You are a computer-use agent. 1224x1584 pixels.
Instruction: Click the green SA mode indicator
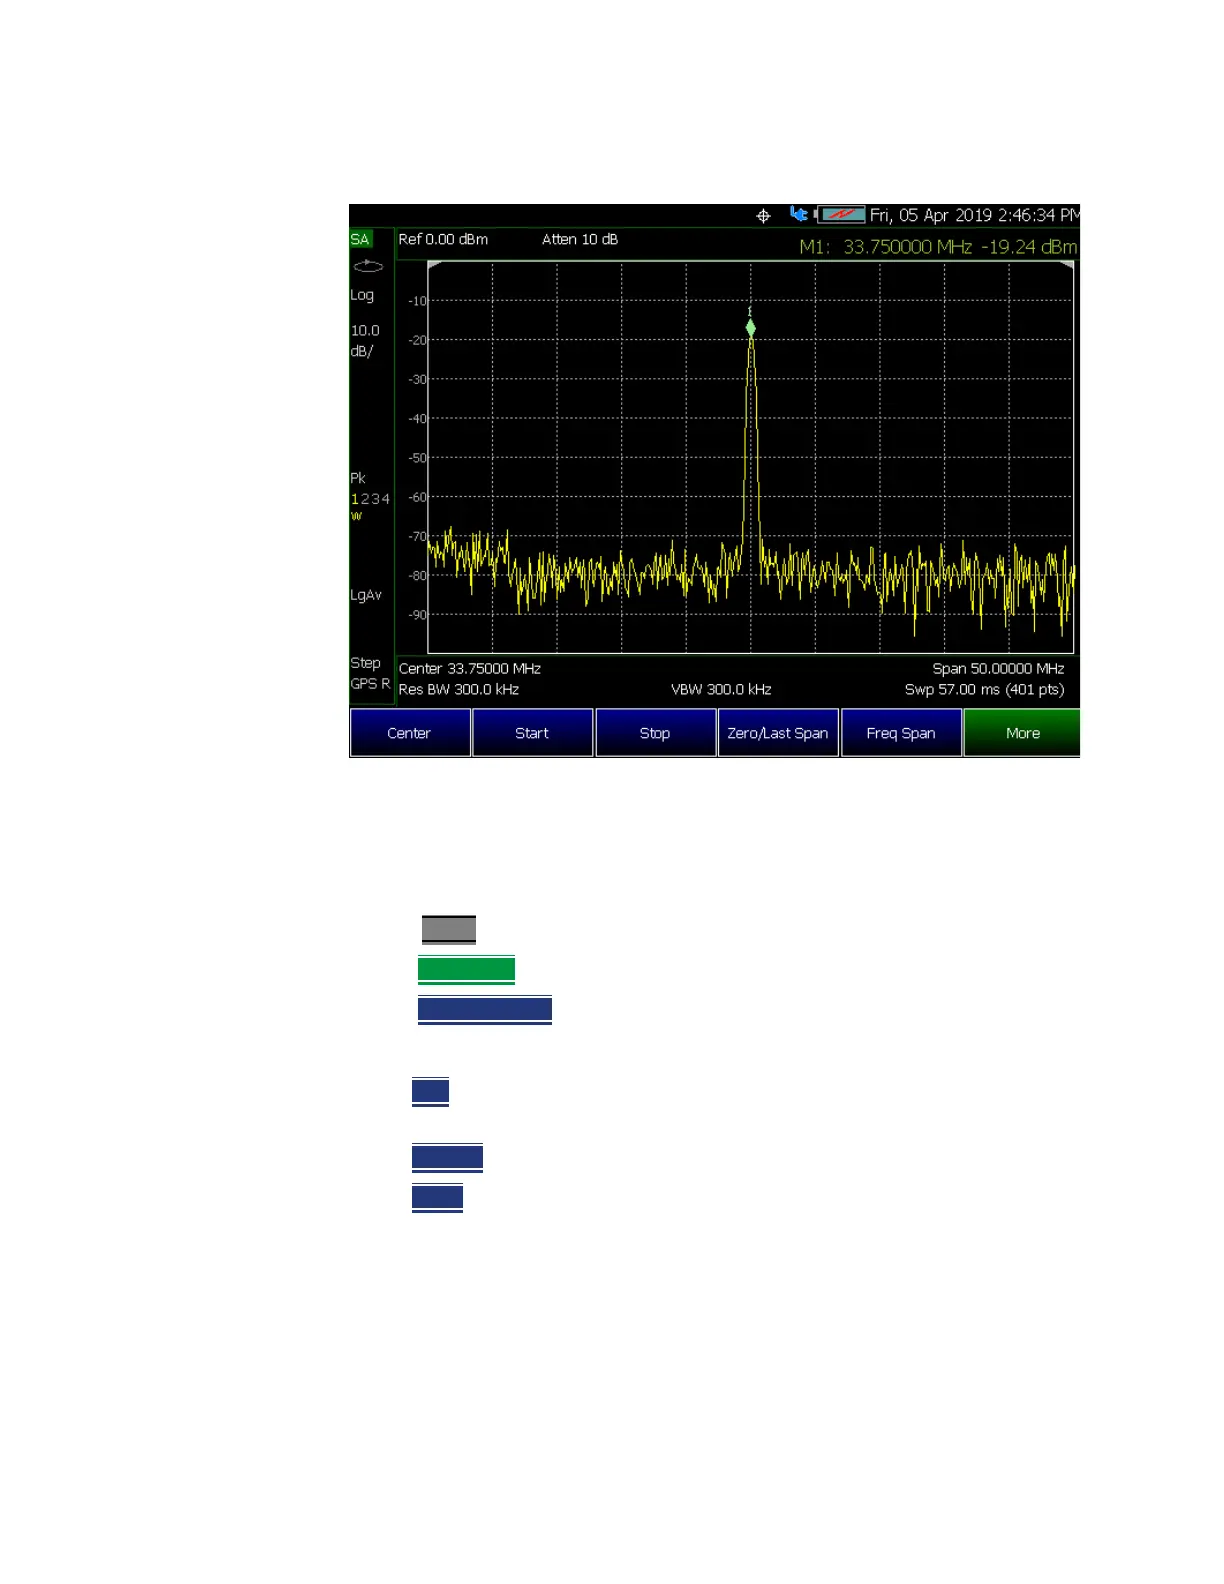point(360,239)
